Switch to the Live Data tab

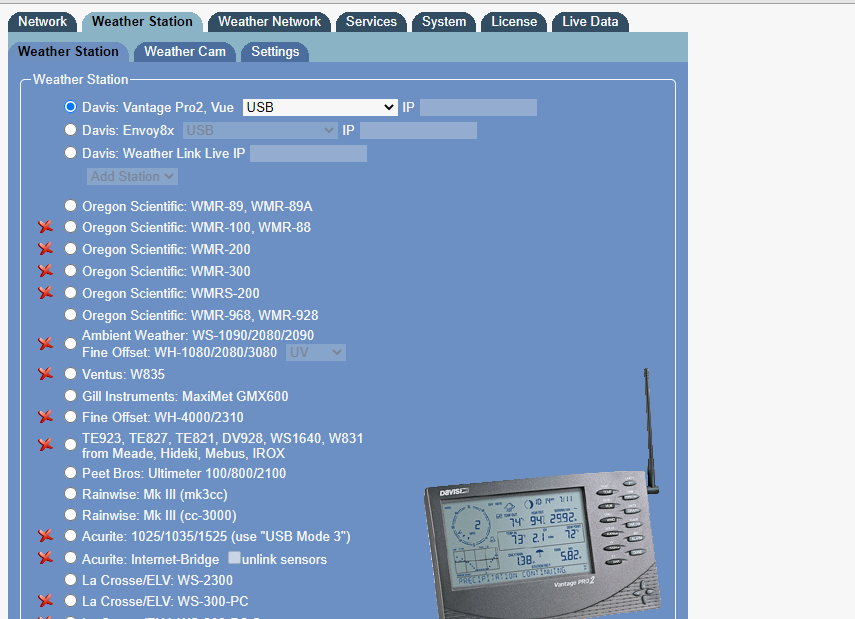pyautogui.click(x=590, y=21)
